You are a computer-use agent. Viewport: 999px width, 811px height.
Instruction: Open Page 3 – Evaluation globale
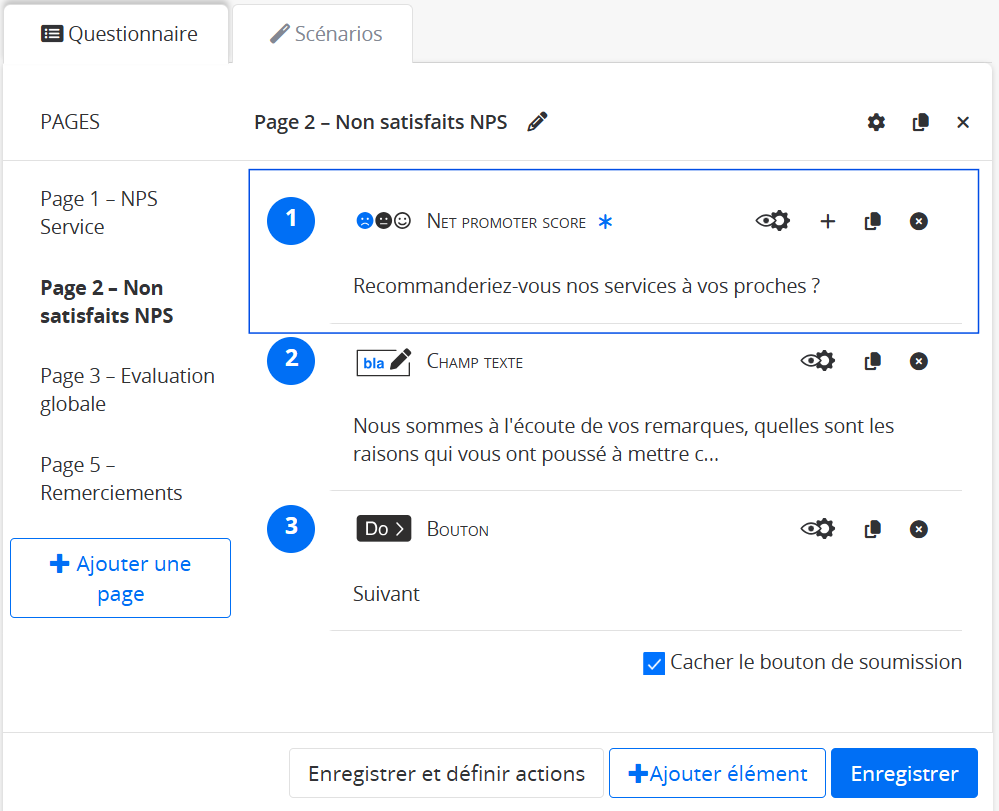127,390
